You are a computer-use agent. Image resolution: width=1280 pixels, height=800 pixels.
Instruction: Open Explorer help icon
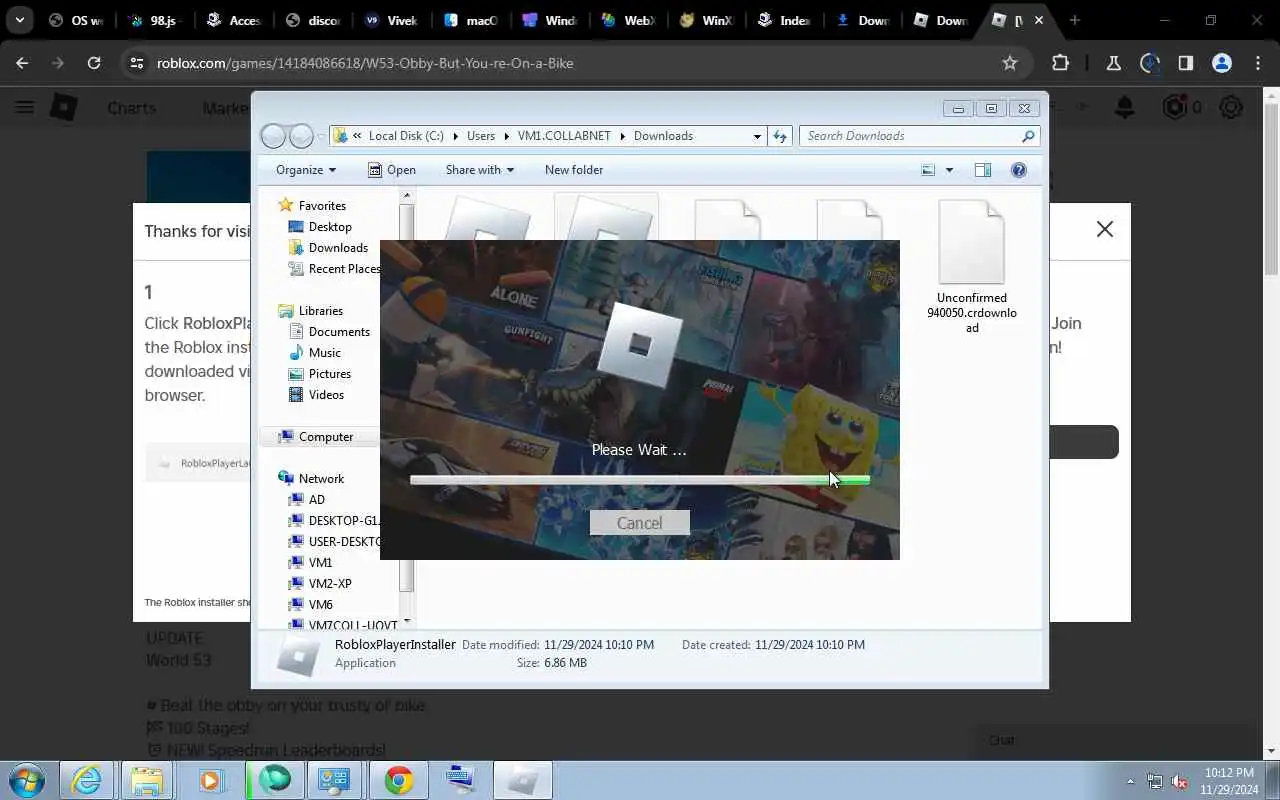(1019, 170)
